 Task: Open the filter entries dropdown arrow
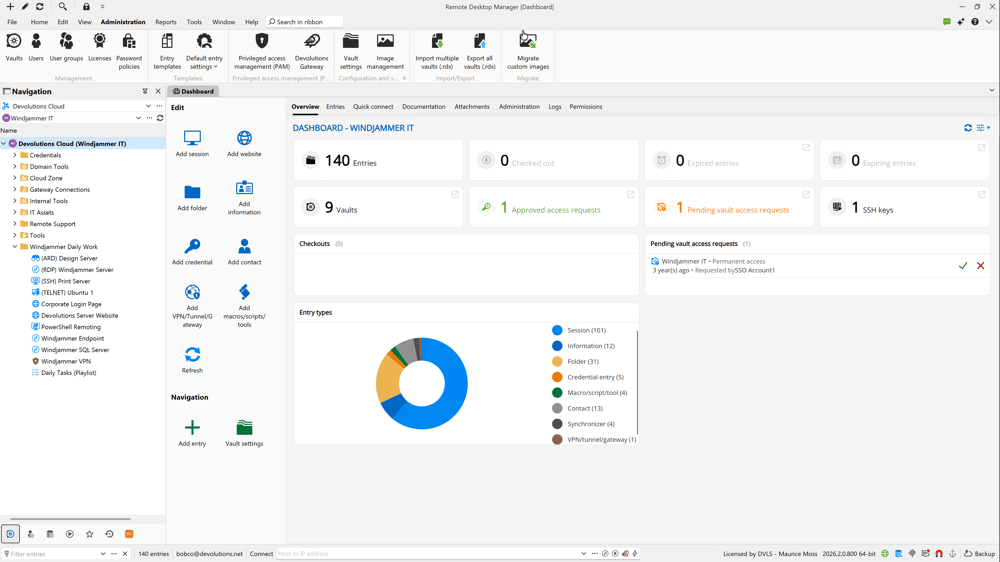pos(103,554)
